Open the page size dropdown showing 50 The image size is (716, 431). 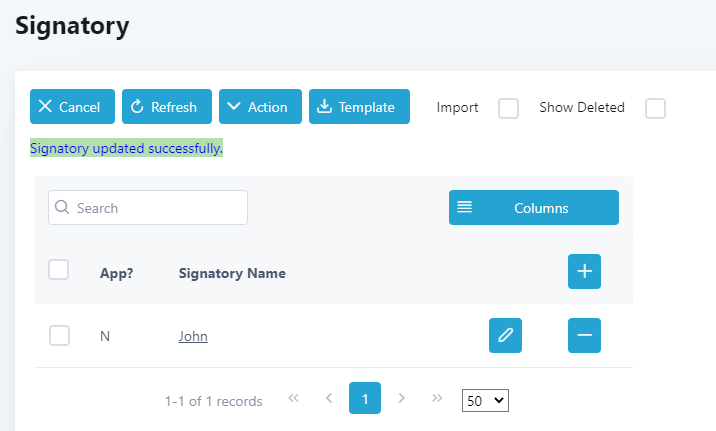(x=485, y=400)
